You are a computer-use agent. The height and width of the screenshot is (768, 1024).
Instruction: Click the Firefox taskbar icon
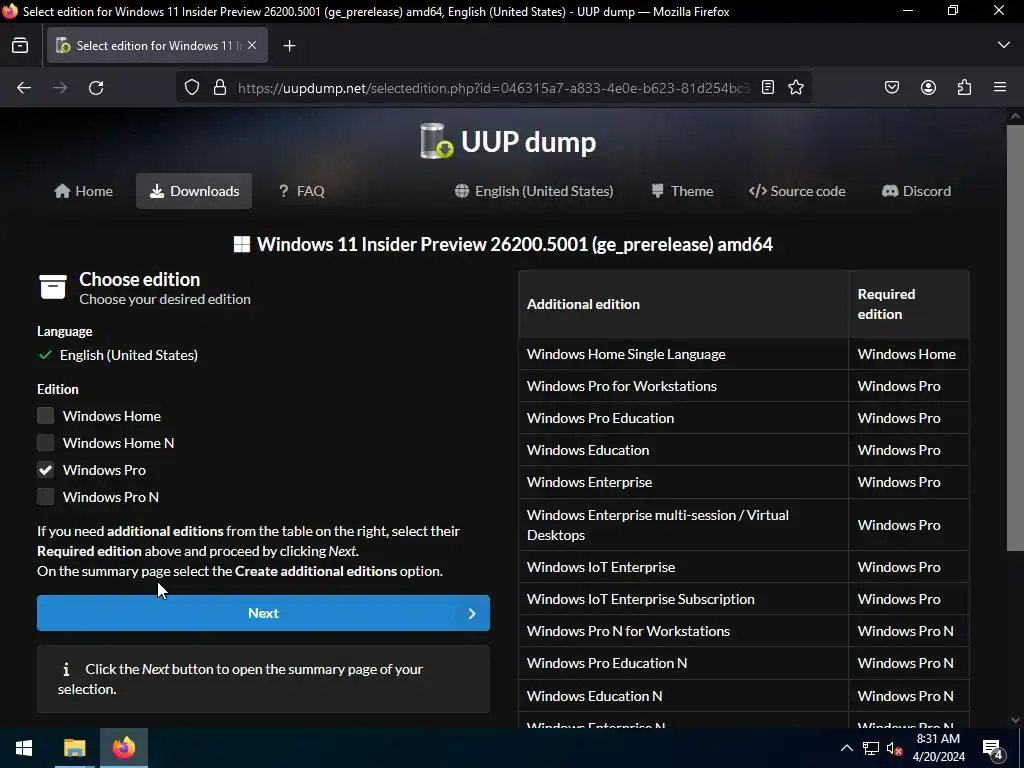123,748
